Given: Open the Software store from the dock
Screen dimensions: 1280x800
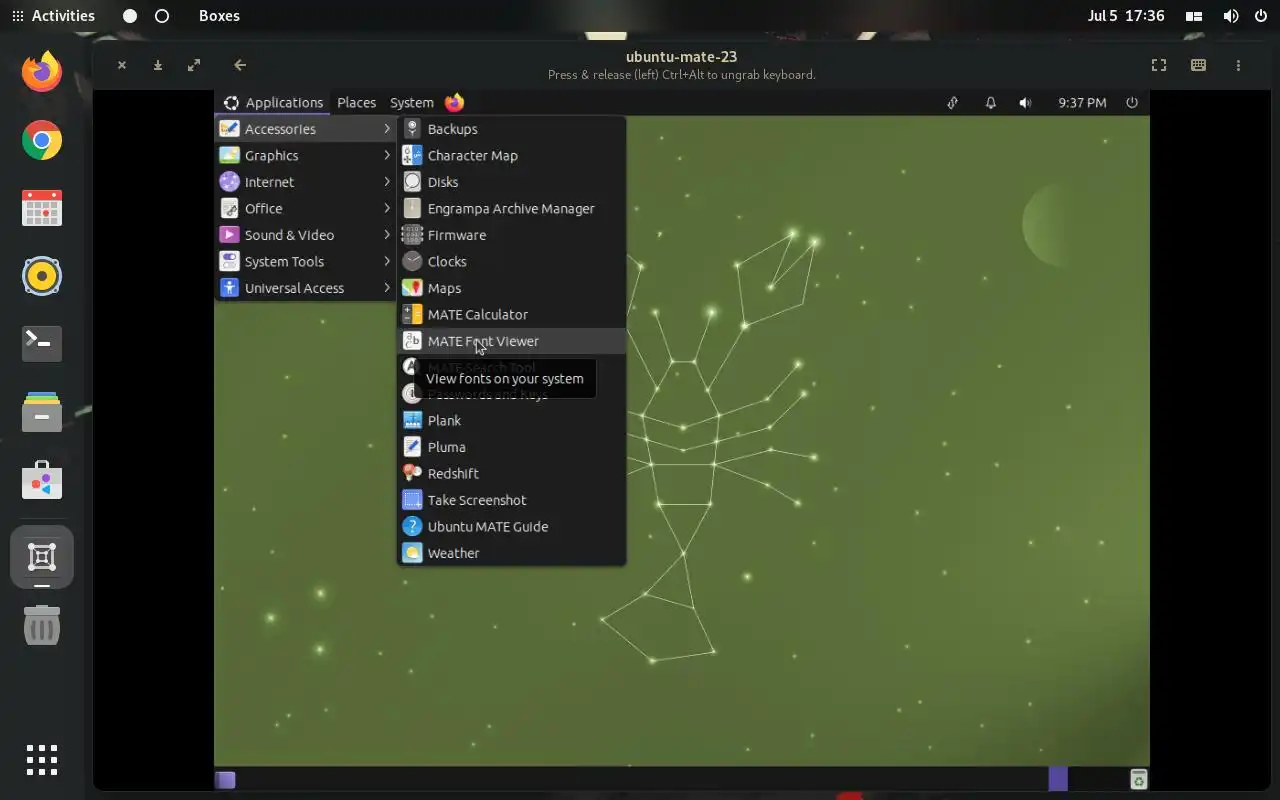Looking at the screenshot, I should point(42,481).
